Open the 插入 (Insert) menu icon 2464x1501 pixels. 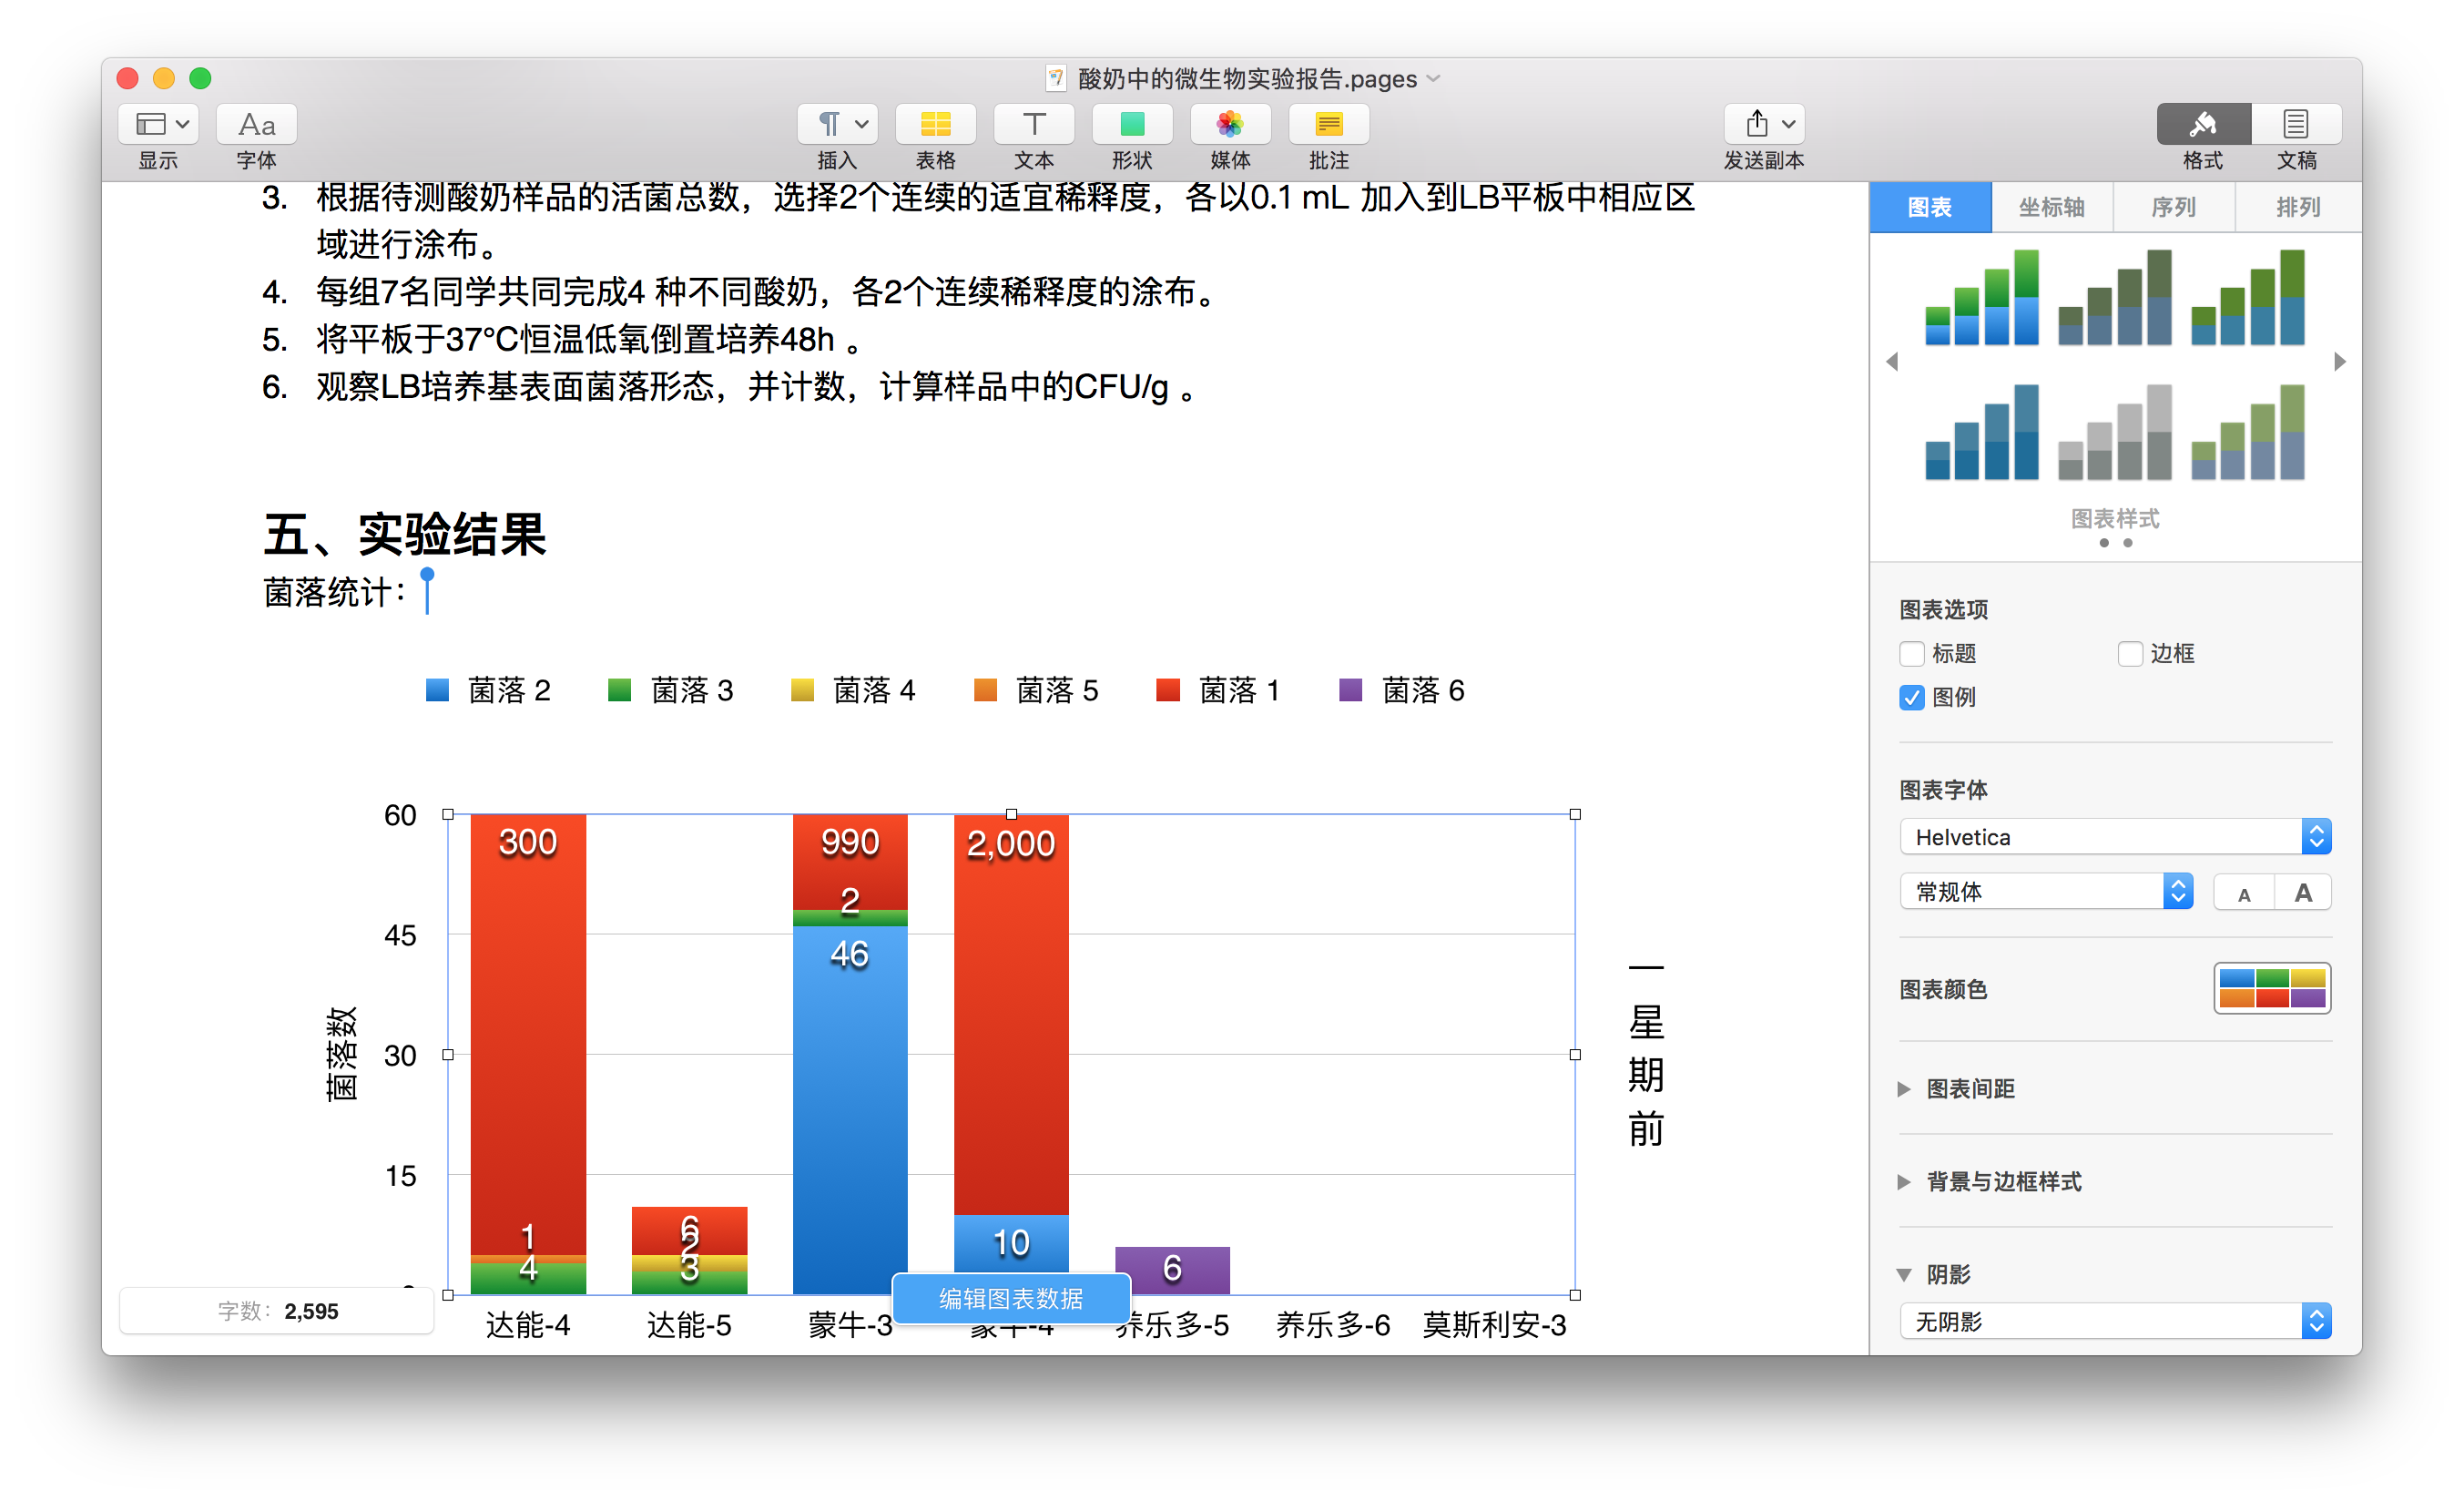(x=836, y=124)
